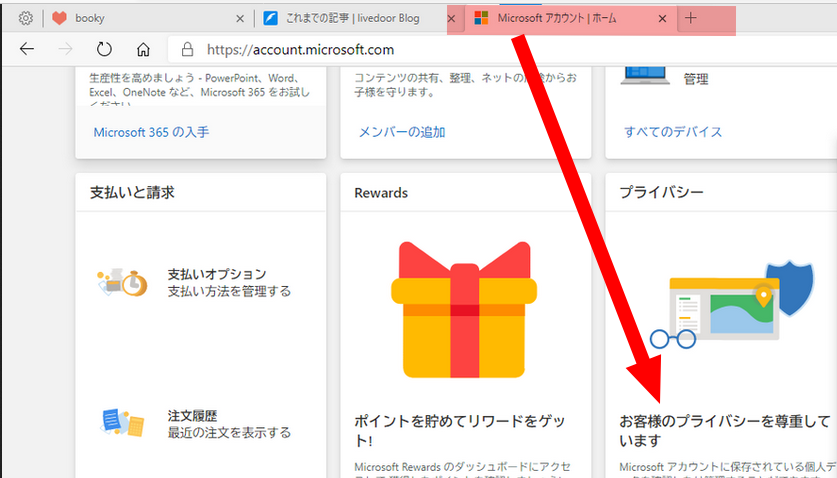
Task: Click the 支払いオプション icon
Action: pyautogui.click(x=122, y=283)
